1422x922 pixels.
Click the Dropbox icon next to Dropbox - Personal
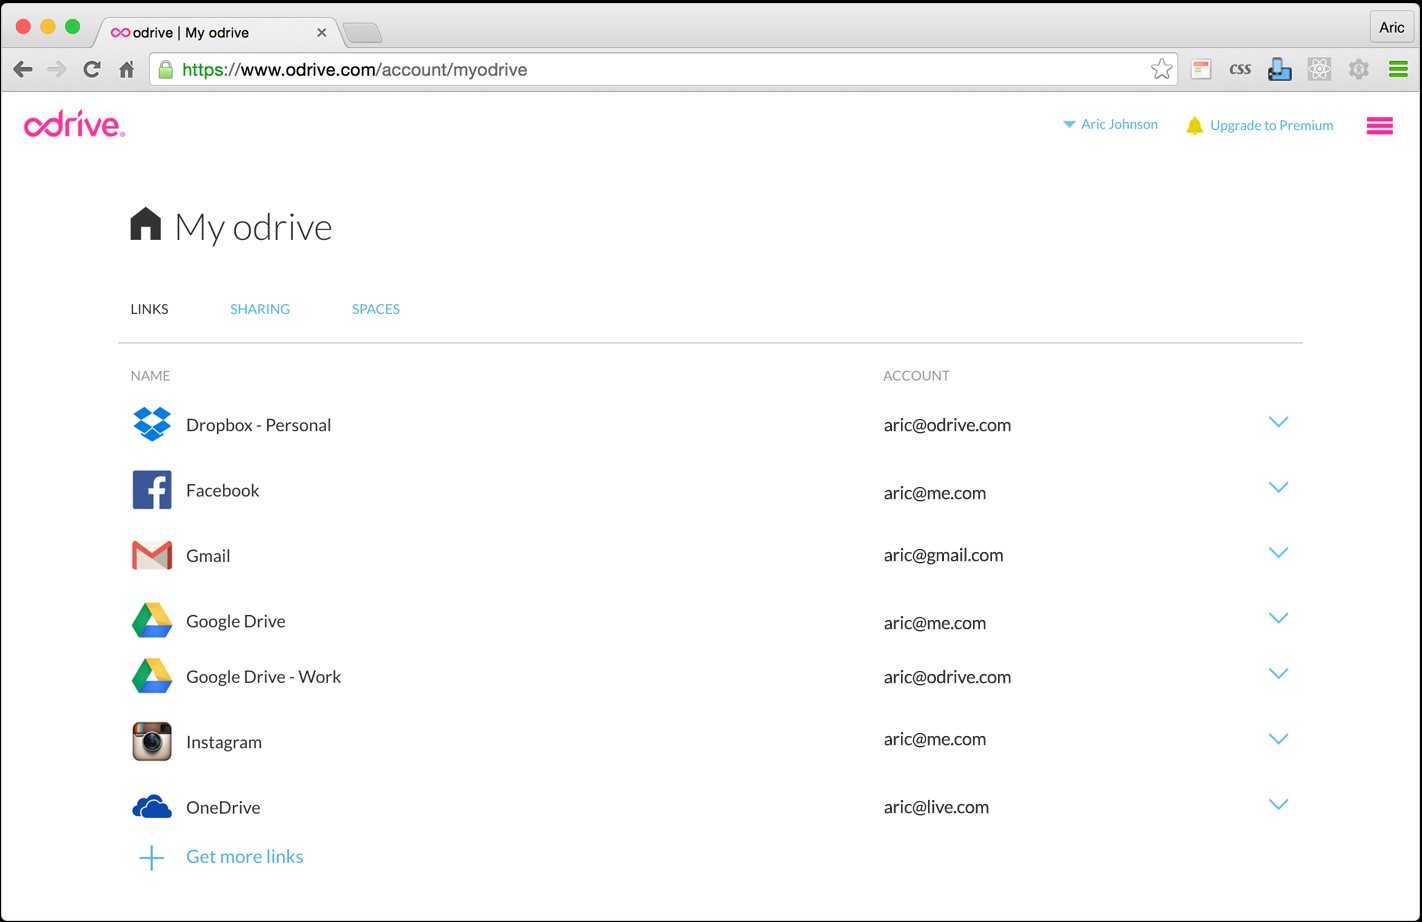152,424
